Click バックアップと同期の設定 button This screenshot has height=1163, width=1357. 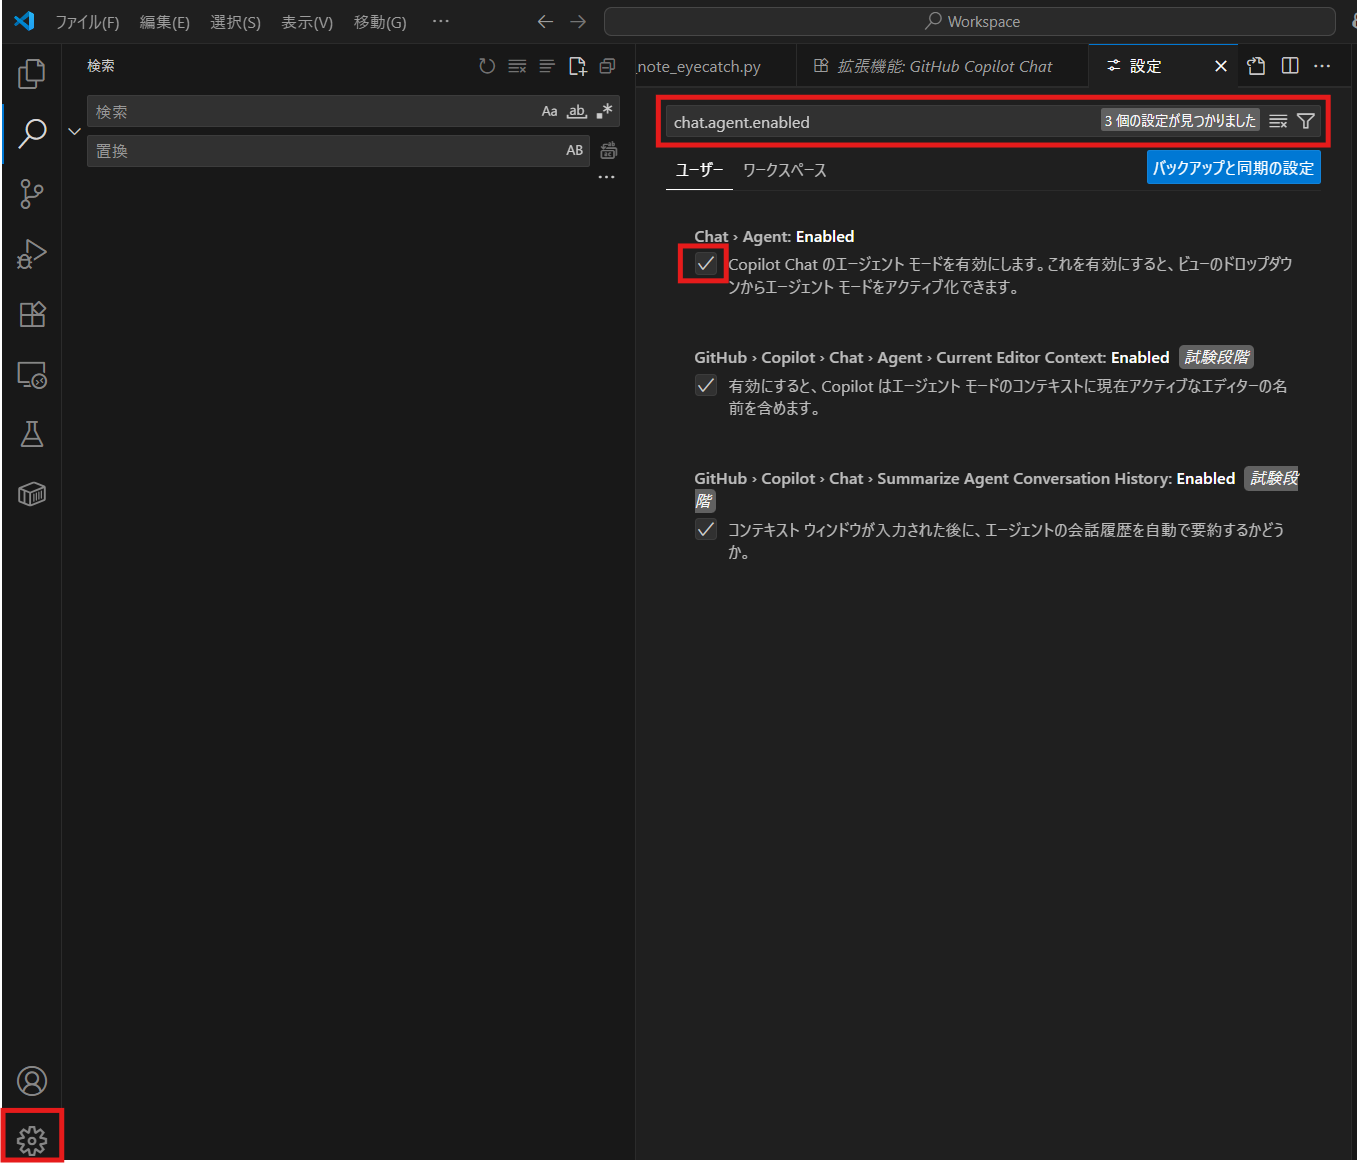point(1234,167)
